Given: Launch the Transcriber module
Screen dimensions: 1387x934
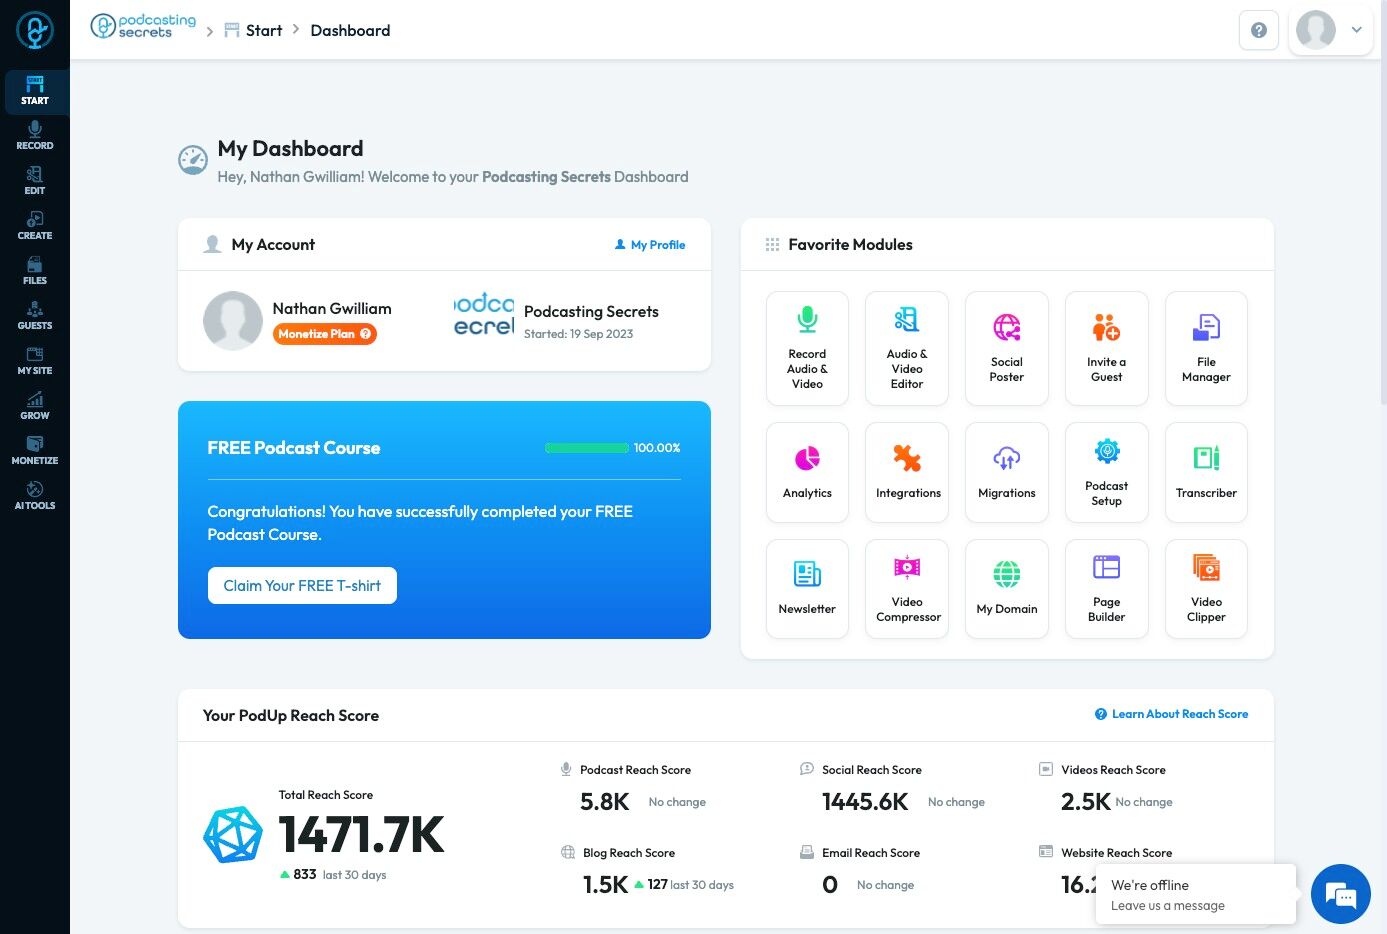Looking at the screenshot, I should (1206, 472).
